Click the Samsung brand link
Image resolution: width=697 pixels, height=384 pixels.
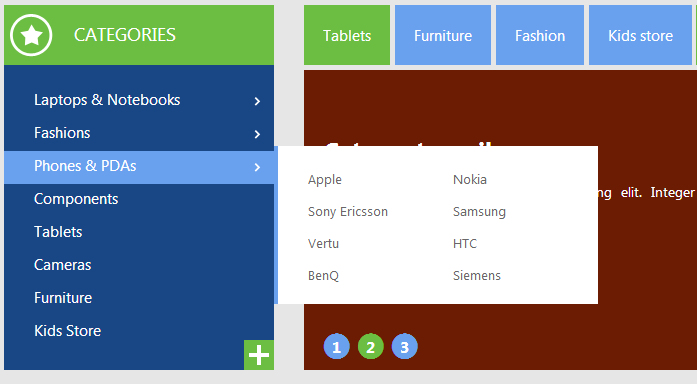479,212
